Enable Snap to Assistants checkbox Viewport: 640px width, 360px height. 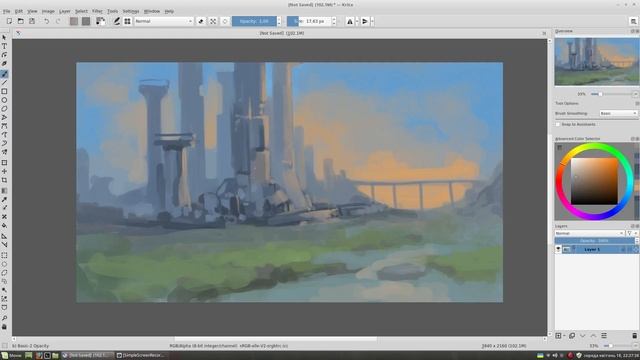point(558,124)
